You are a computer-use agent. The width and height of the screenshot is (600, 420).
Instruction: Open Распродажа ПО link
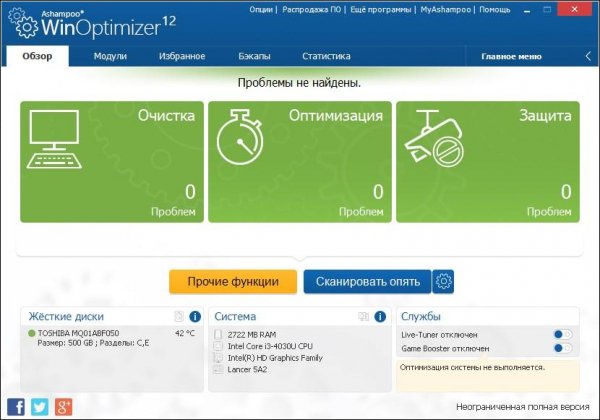tap(311, 10)
